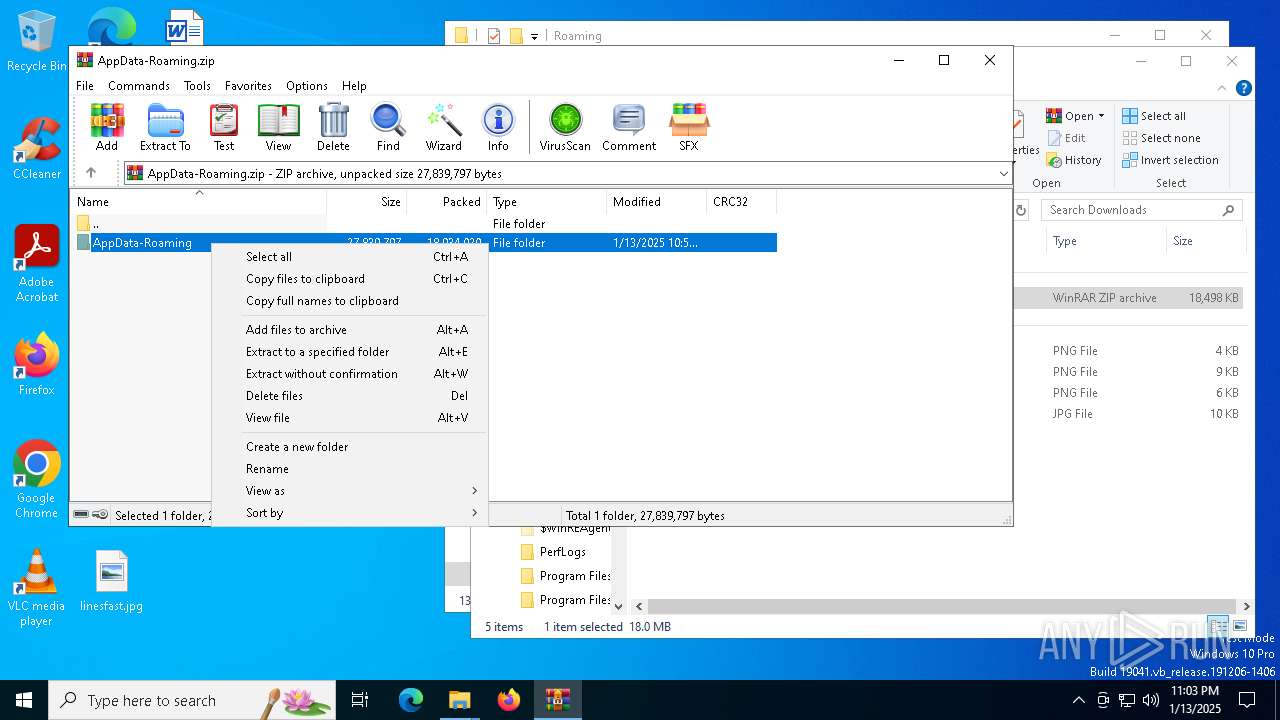
Task: Choose Copy files to clipboard
Action: click(x=350, y=279)
